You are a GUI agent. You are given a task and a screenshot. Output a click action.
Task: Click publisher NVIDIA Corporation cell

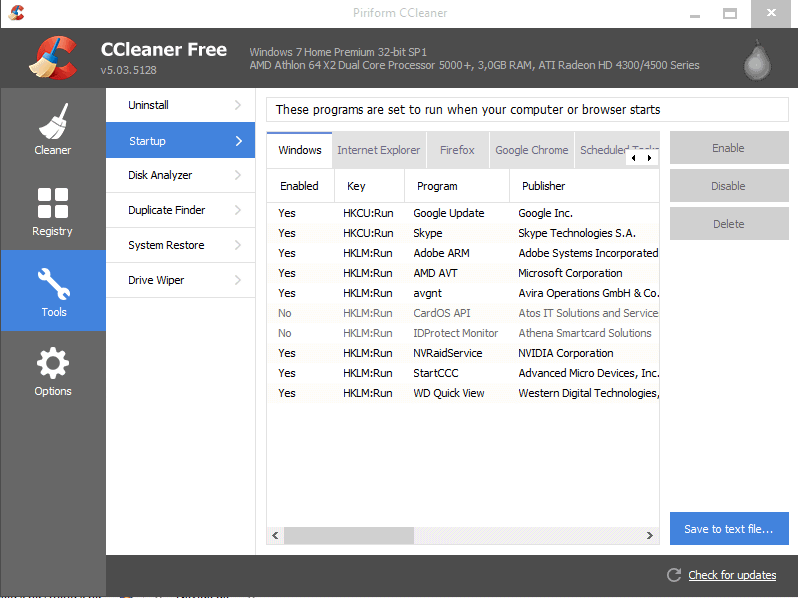pyautogui.click(x=565, y=353)
